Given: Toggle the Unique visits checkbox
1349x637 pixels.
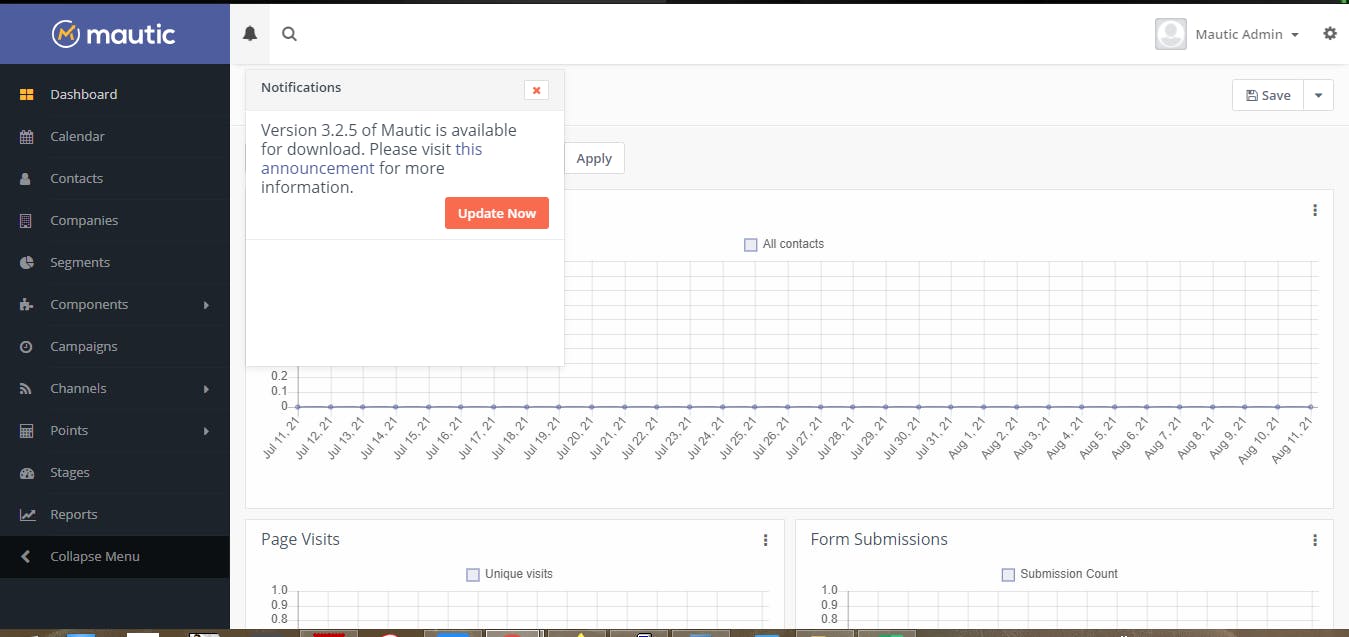Looking at the screenshot, I should tap(472, 574).
